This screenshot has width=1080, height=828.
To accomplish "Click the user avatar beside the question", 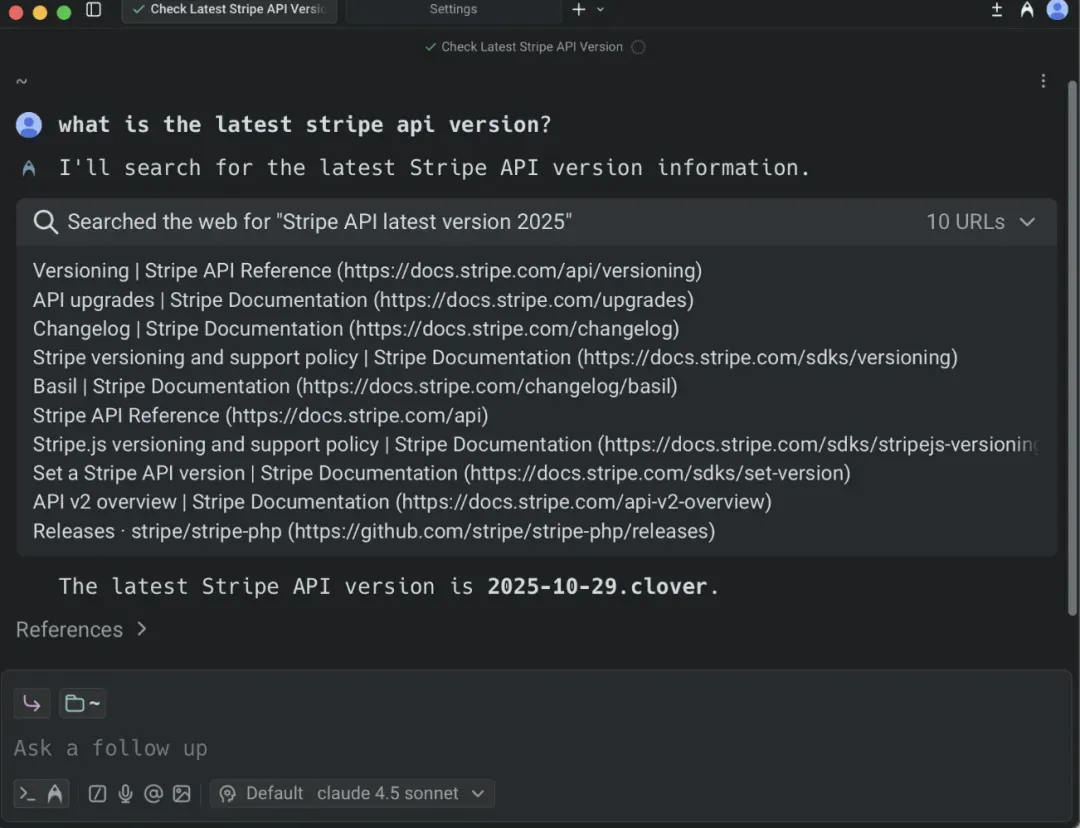I will (x=29, y=125).
